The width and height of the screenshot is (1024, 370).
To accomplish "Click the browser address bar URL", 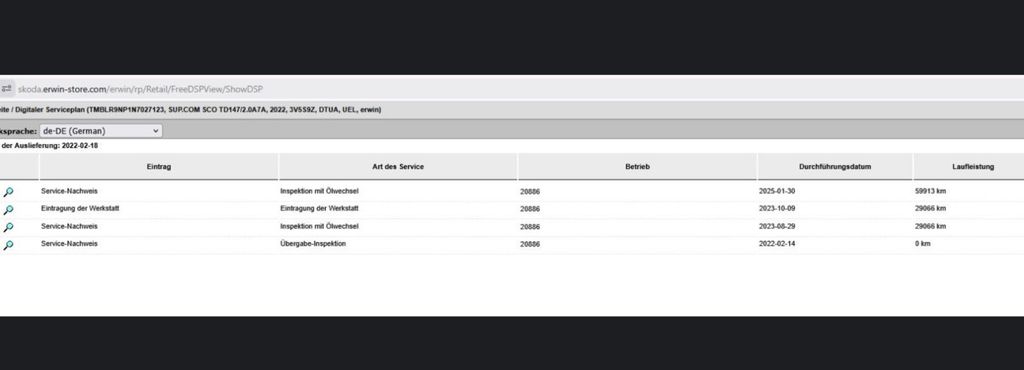I will (140, 89).
